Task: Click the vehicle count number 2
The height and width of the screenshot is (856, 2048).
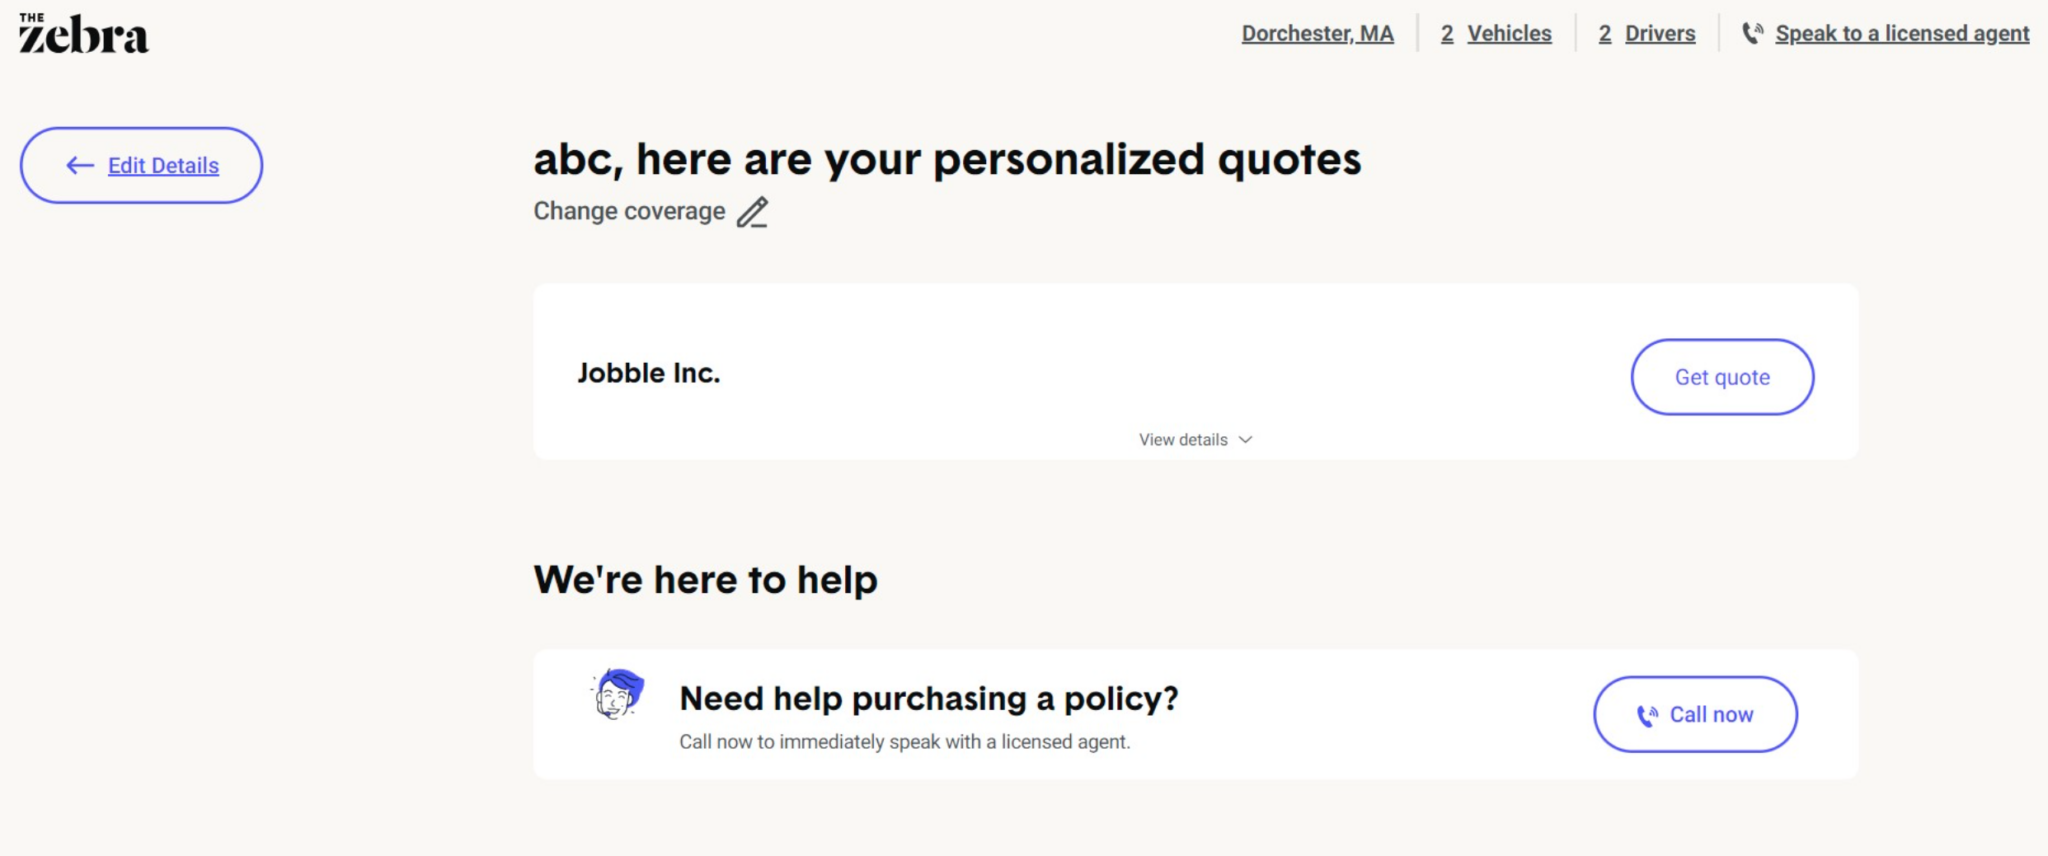Action: (x=1447, y=34)
